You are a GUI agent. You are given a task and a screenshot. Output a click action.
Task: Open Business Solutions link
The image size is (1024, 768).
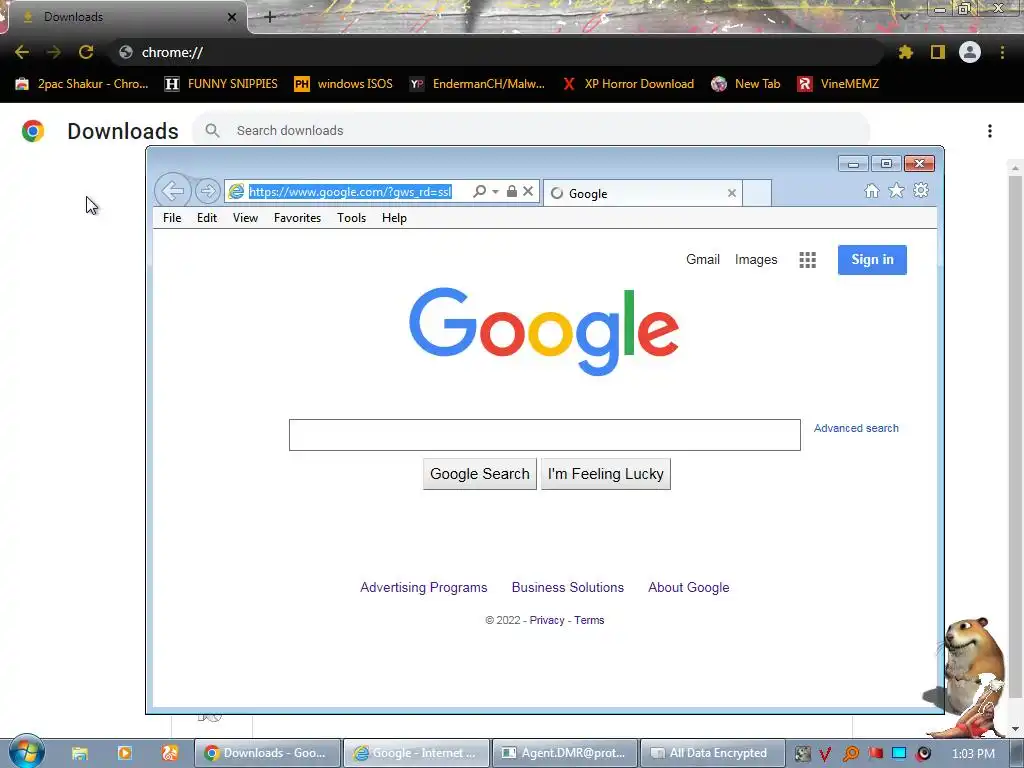(x=568, y=588)
